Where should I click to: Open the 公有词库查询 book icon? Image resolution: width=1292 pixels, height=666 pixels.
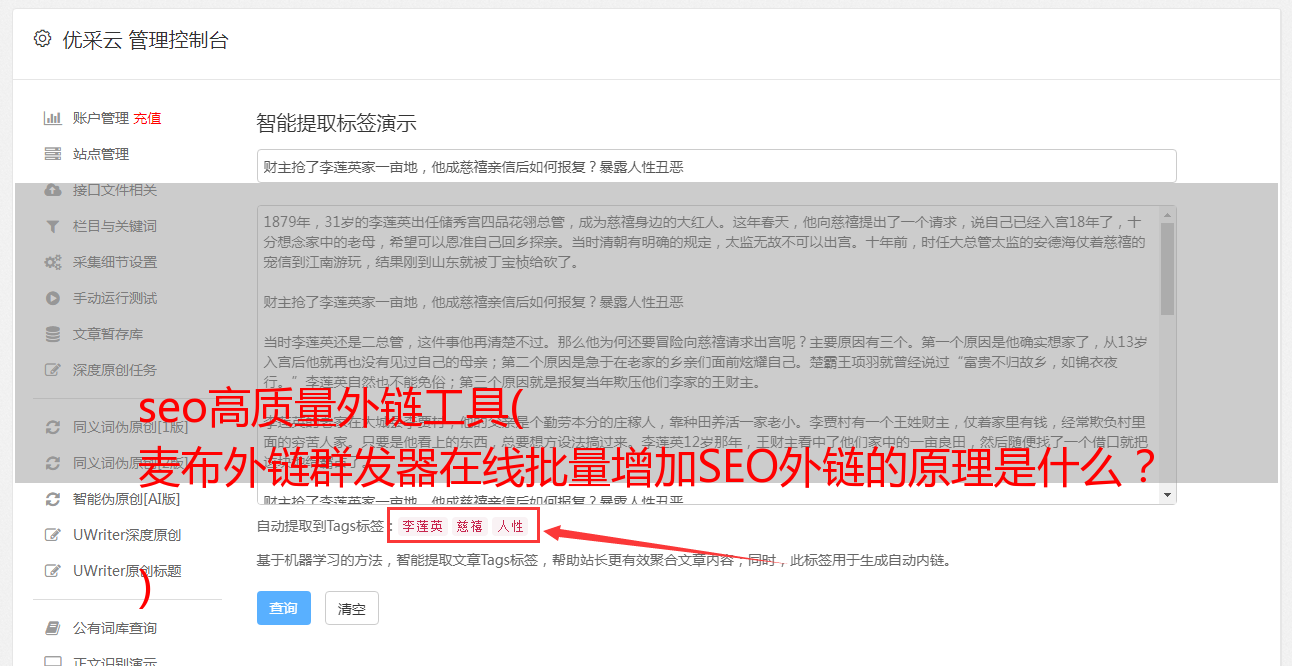[53, 628]
